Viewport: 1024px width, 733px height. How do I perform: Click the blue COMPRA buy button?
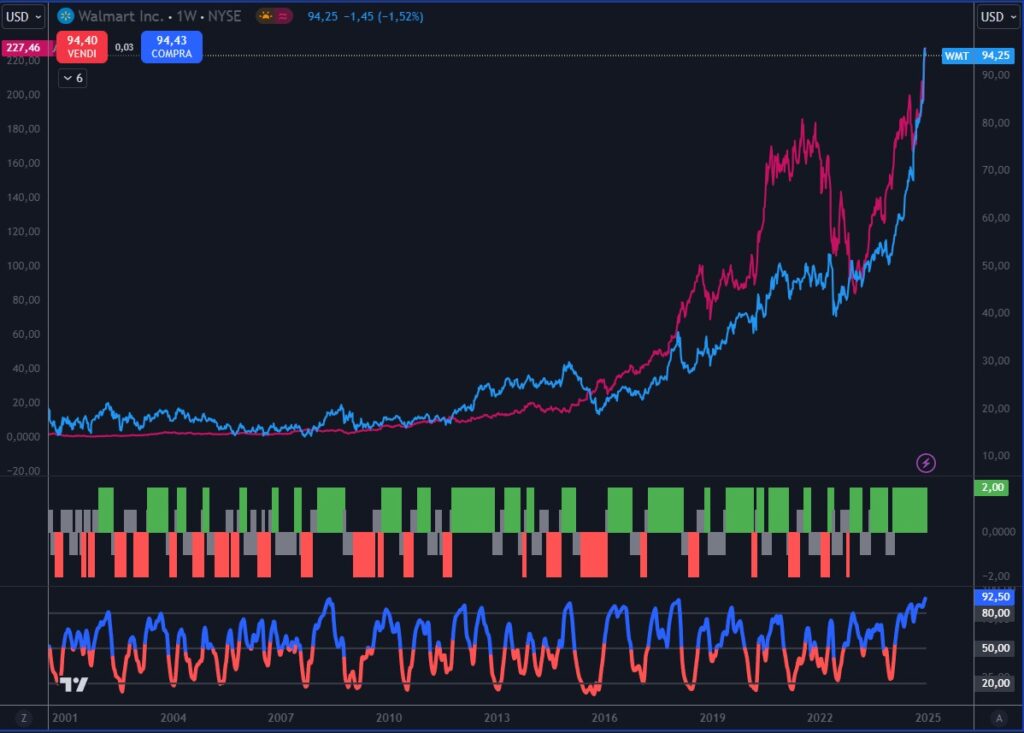point(171,46)
